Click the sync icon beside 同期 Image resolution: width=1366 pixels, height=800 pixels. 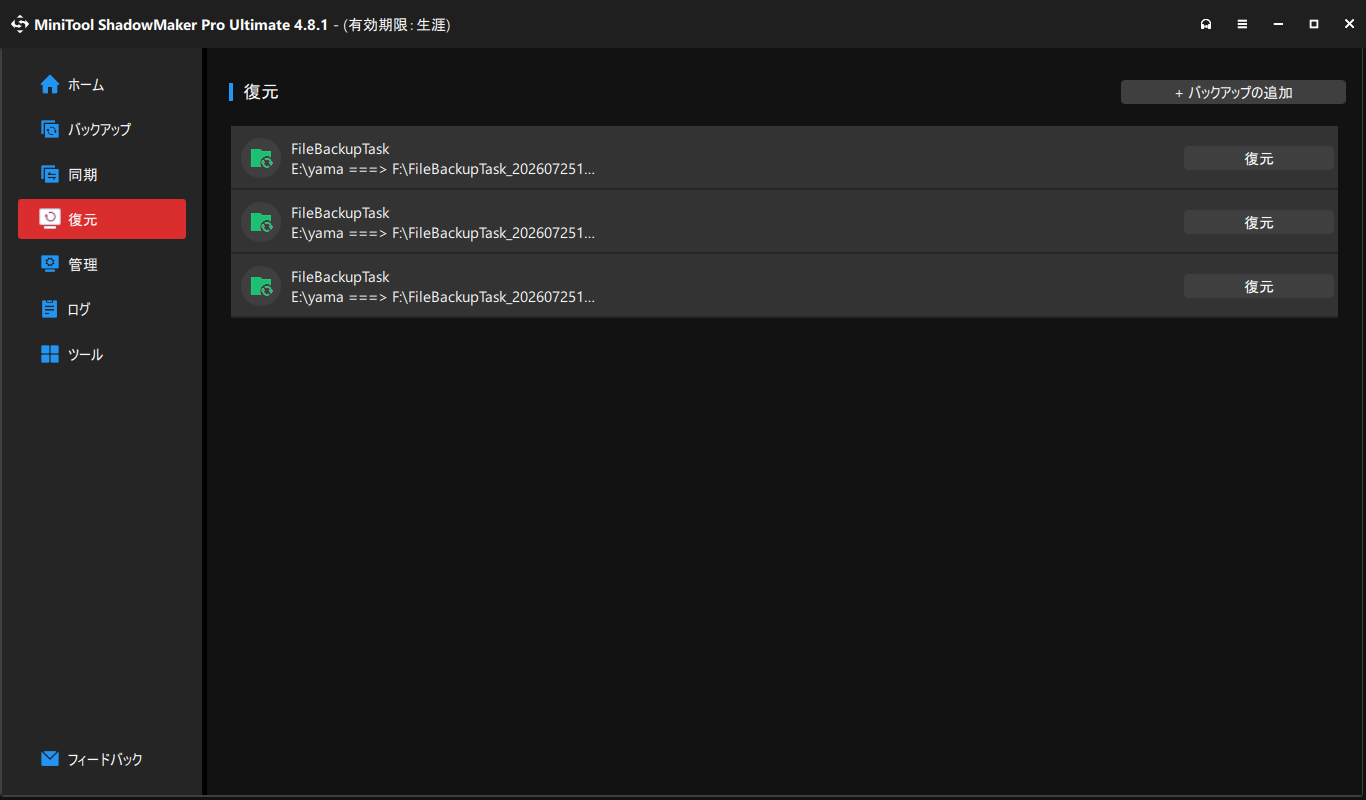tap(50, 174)
